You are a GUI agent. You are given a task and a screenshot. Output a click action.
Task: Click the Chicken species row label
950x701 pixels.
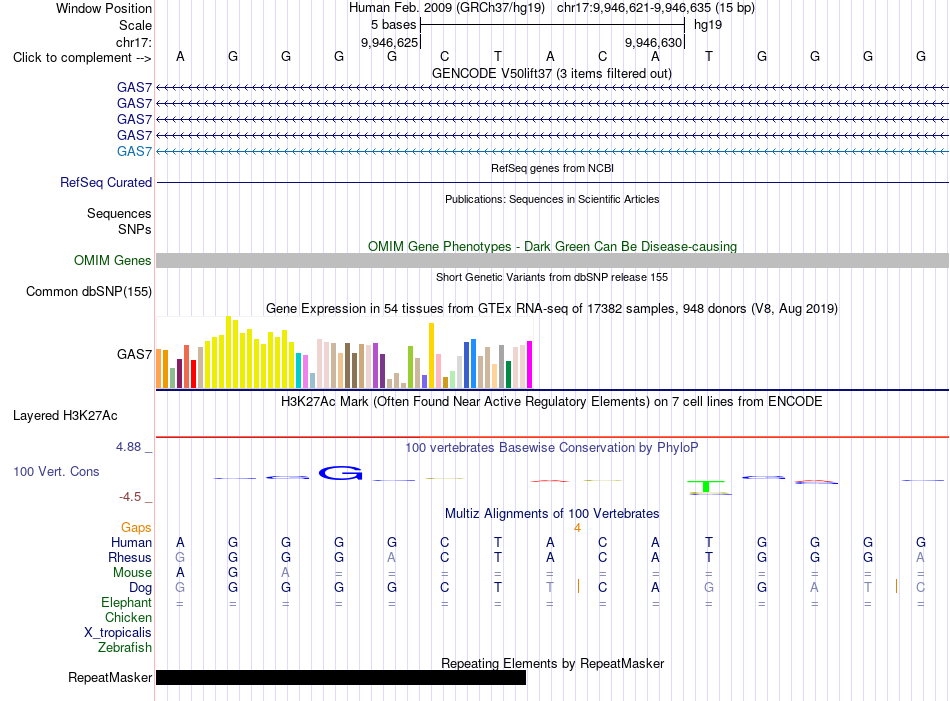(128, 617)
